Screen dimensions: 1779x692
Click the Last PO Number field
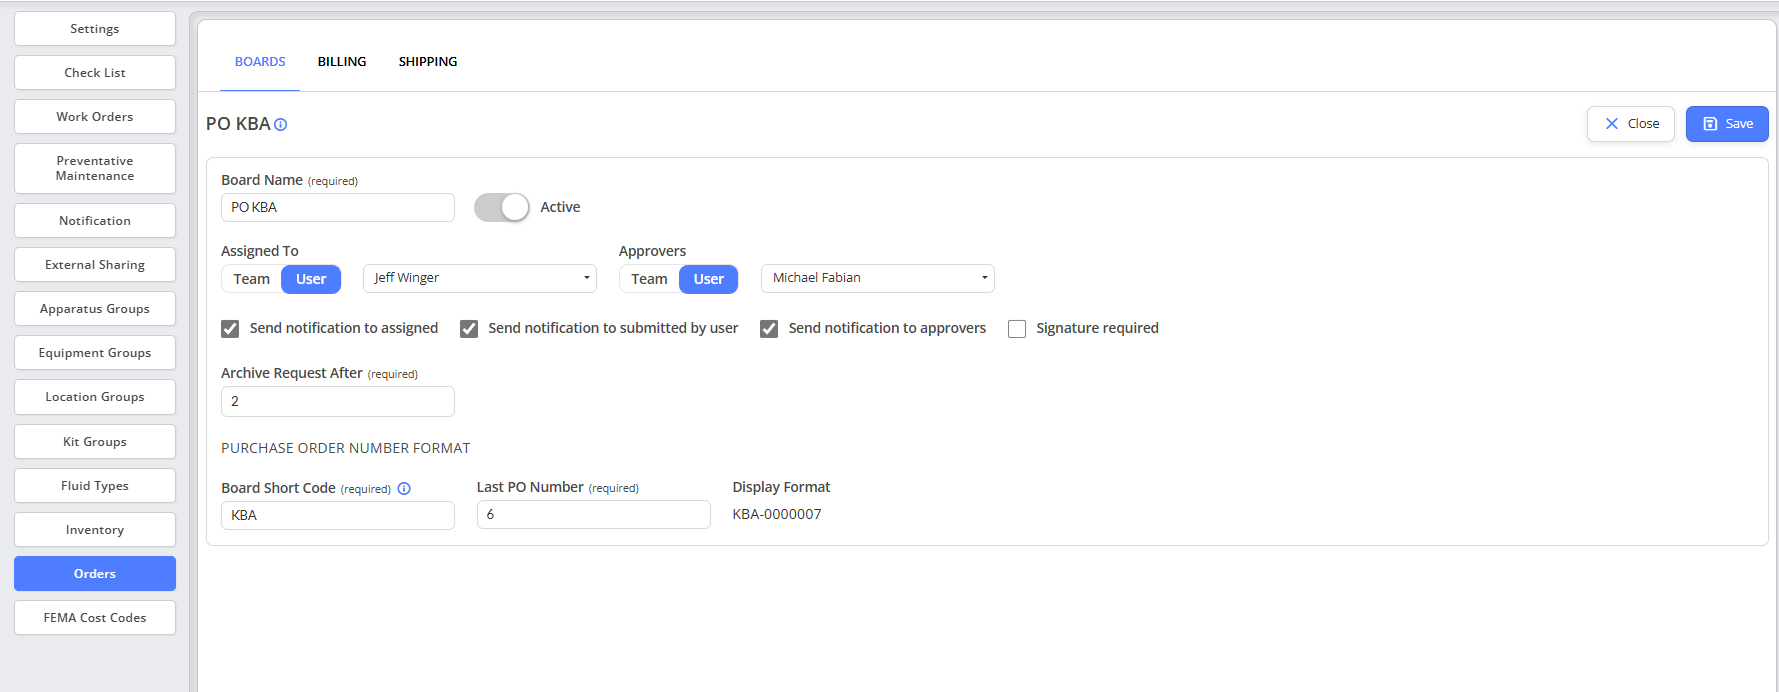tap(593, 514)
